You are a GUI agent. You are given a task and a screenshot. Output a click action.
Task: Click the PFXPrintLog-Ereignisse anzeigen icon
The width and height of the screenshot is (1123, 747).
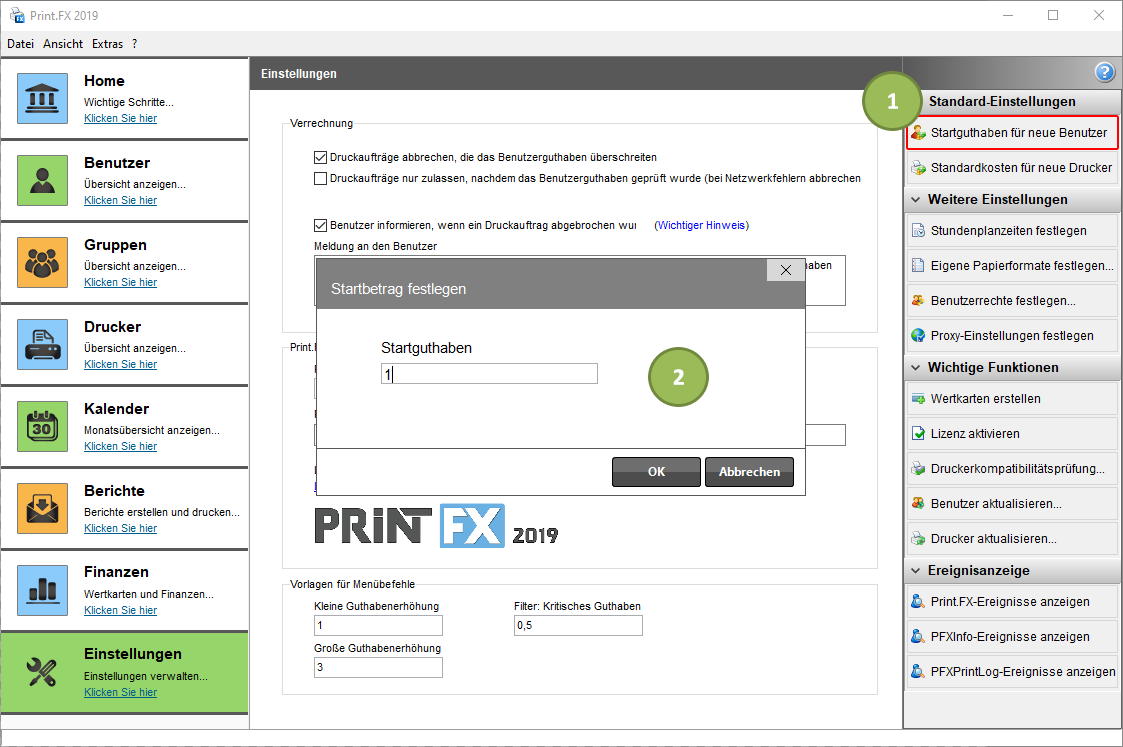[918, 672]
